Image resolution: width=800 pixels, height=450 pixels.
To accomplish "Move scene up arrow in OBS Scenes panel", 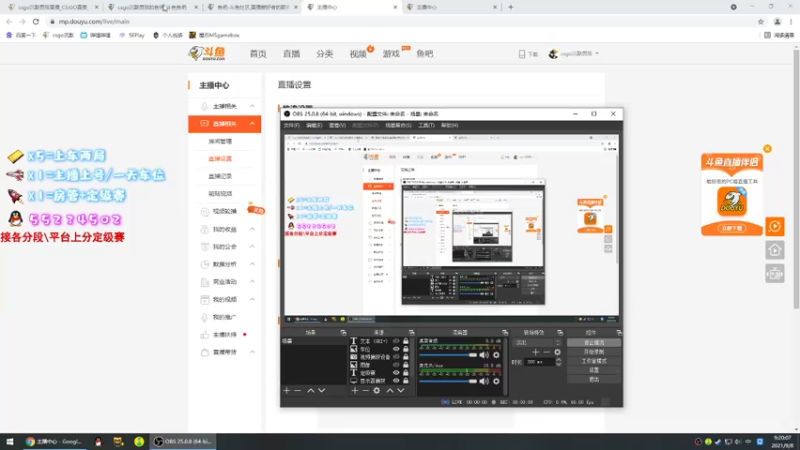I will (311, 390).
